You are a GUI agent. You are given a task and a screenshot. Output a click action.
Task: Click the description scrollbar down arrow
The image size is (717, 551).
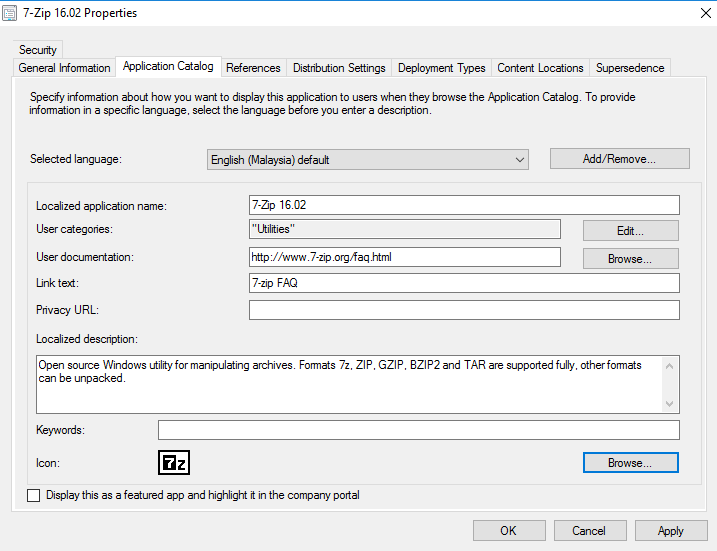[x=669, y=404]
